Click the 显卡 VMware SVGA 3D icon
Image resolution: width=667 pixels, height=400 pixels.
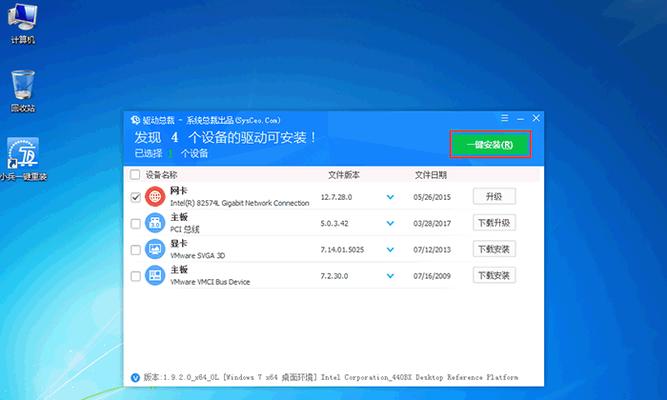(155, 249)
